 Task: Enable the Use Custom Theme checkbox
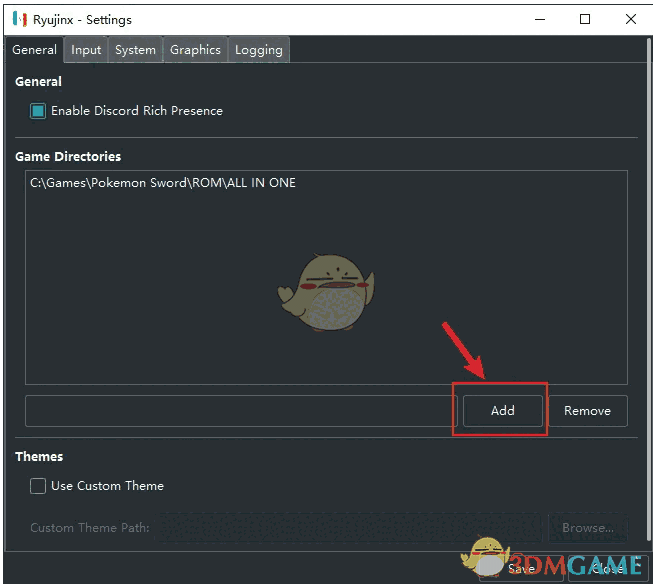(x=38, y=486)
